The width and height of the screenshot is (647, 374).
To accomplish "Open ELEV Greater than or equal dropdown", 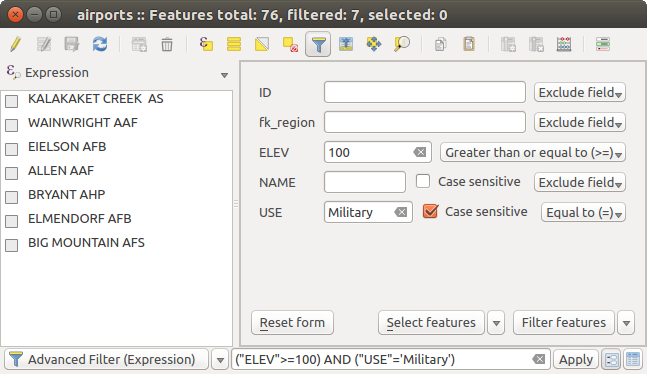I will (x=533, y=152).
